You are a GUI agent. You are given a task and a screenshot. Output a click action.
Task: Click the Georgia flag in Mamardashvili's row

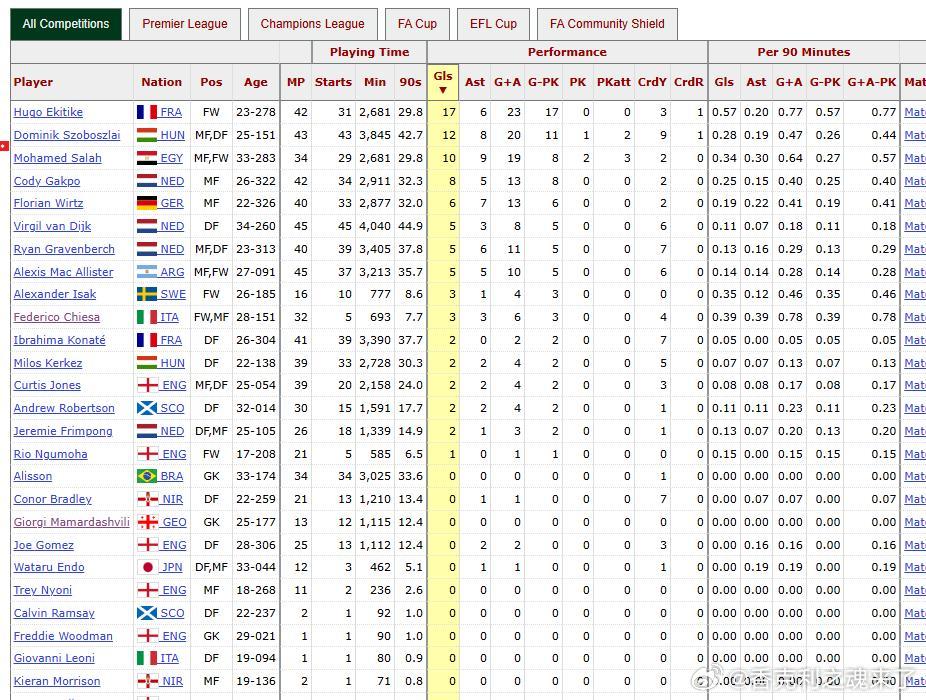click(147, 522)
